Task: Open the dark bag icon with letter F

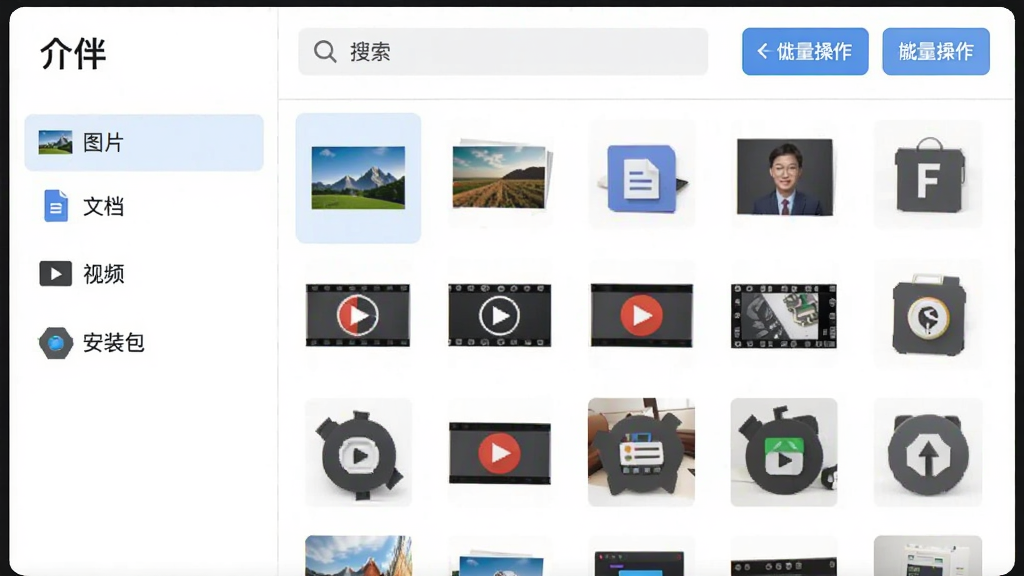Action: point(928,175)
